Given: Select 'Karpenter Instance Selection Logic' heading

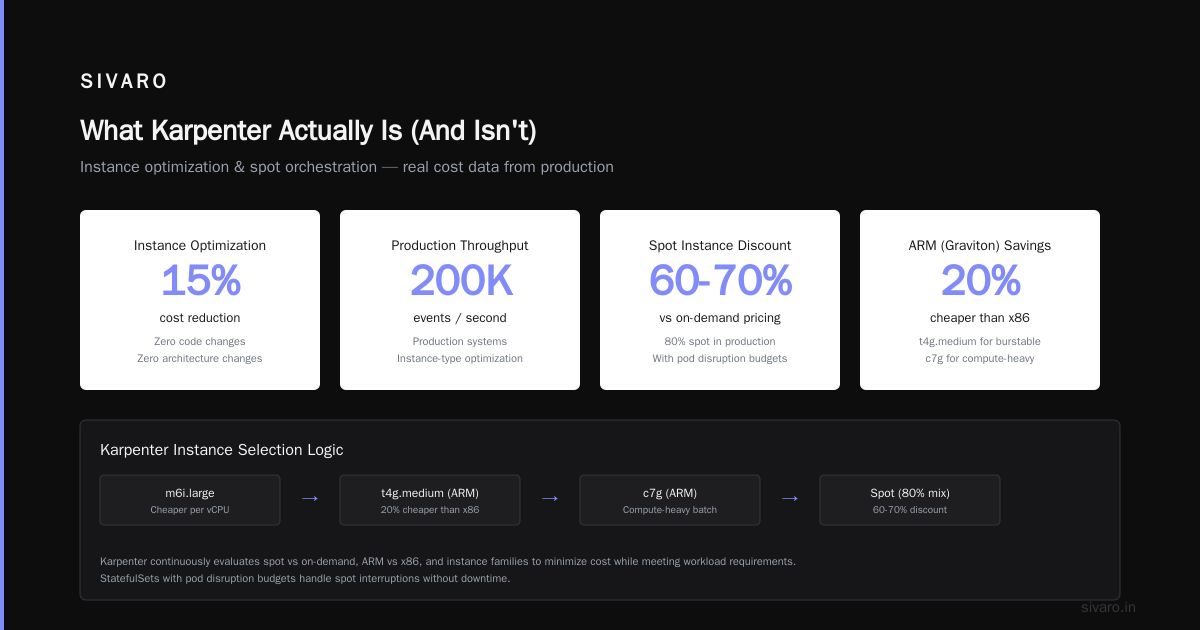Looking at the screenshot, I should [221, 450].
